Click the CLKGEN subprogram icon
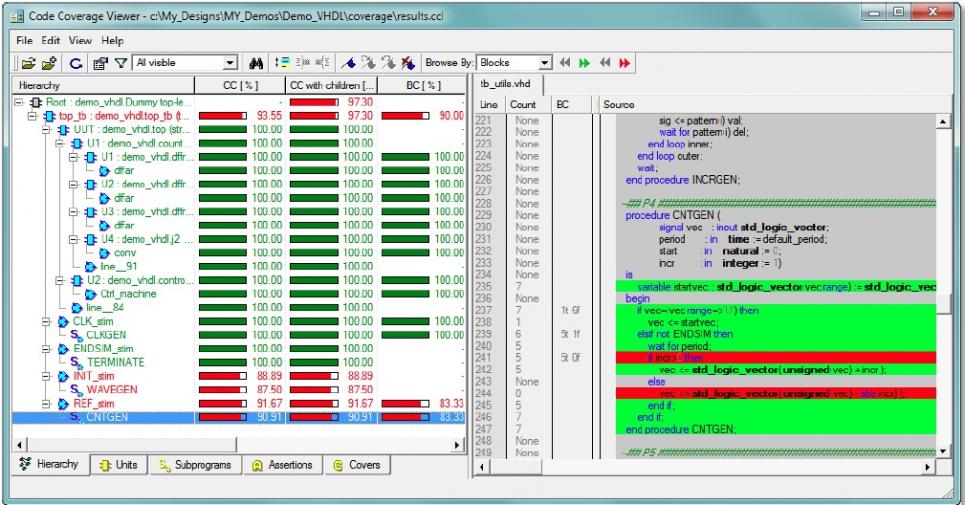 click(76, 335)
